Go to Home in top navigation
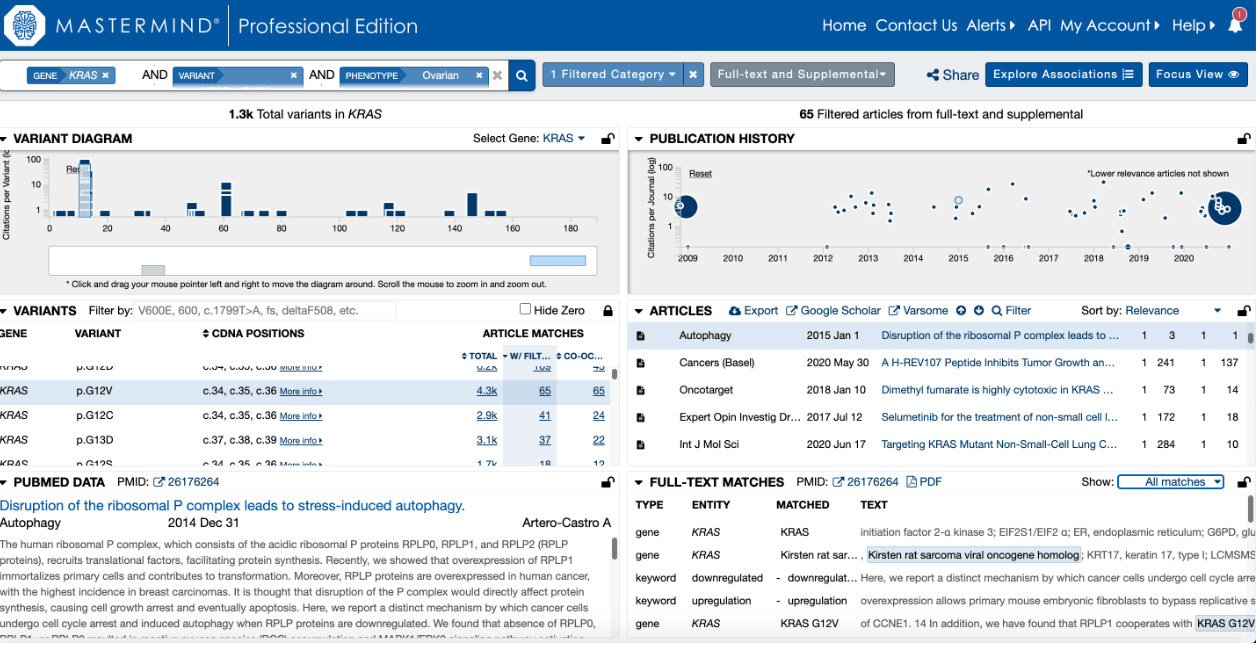Viewport: 1256px width, 645px height. (844, 26)
